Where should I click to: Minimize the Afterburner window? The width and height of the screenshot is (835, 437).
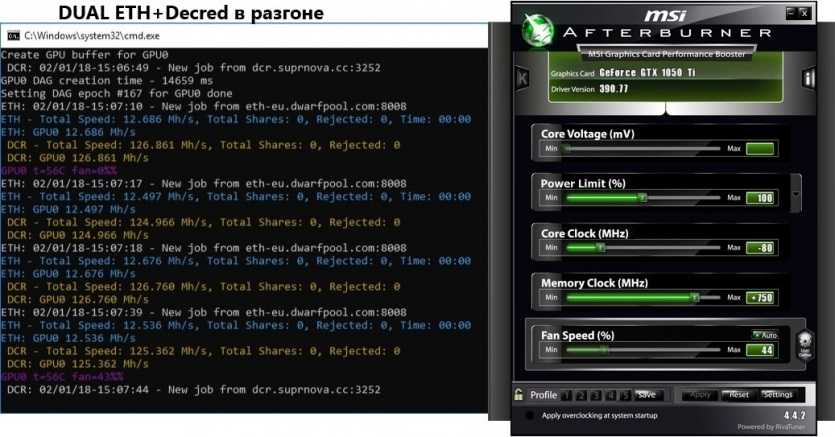tap(796, 14)
